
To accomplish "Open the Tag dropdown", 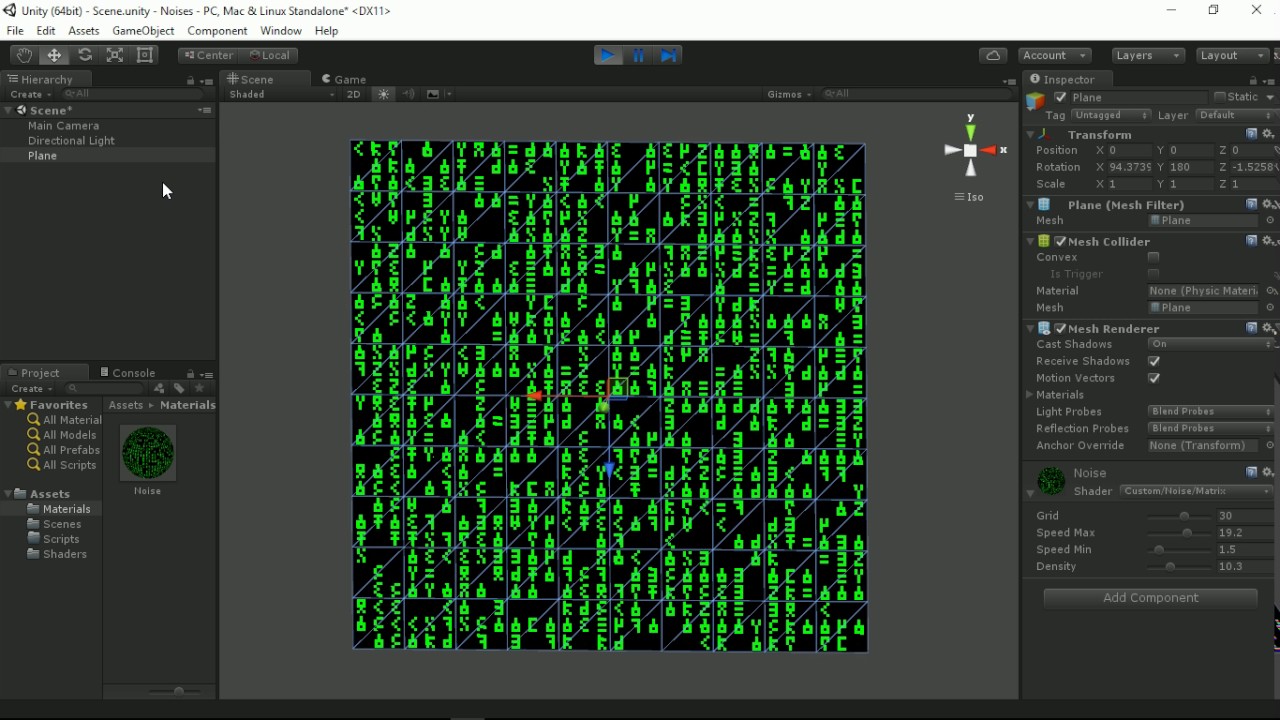I will point(1111,115).
